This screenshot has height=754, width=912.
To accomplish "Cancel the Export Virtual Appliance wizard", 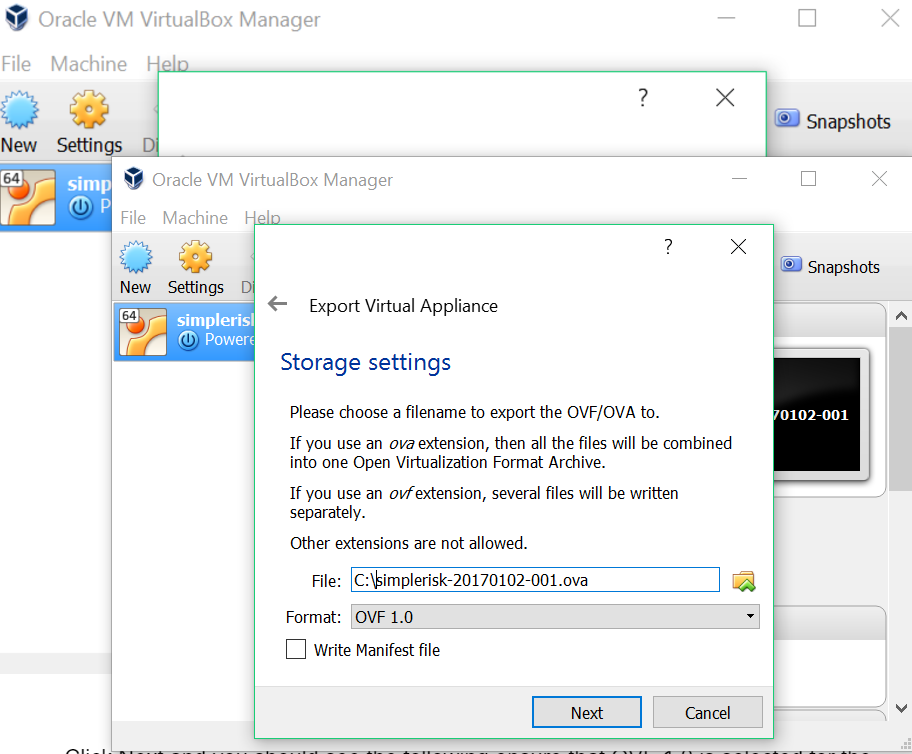I will (707, 712).
